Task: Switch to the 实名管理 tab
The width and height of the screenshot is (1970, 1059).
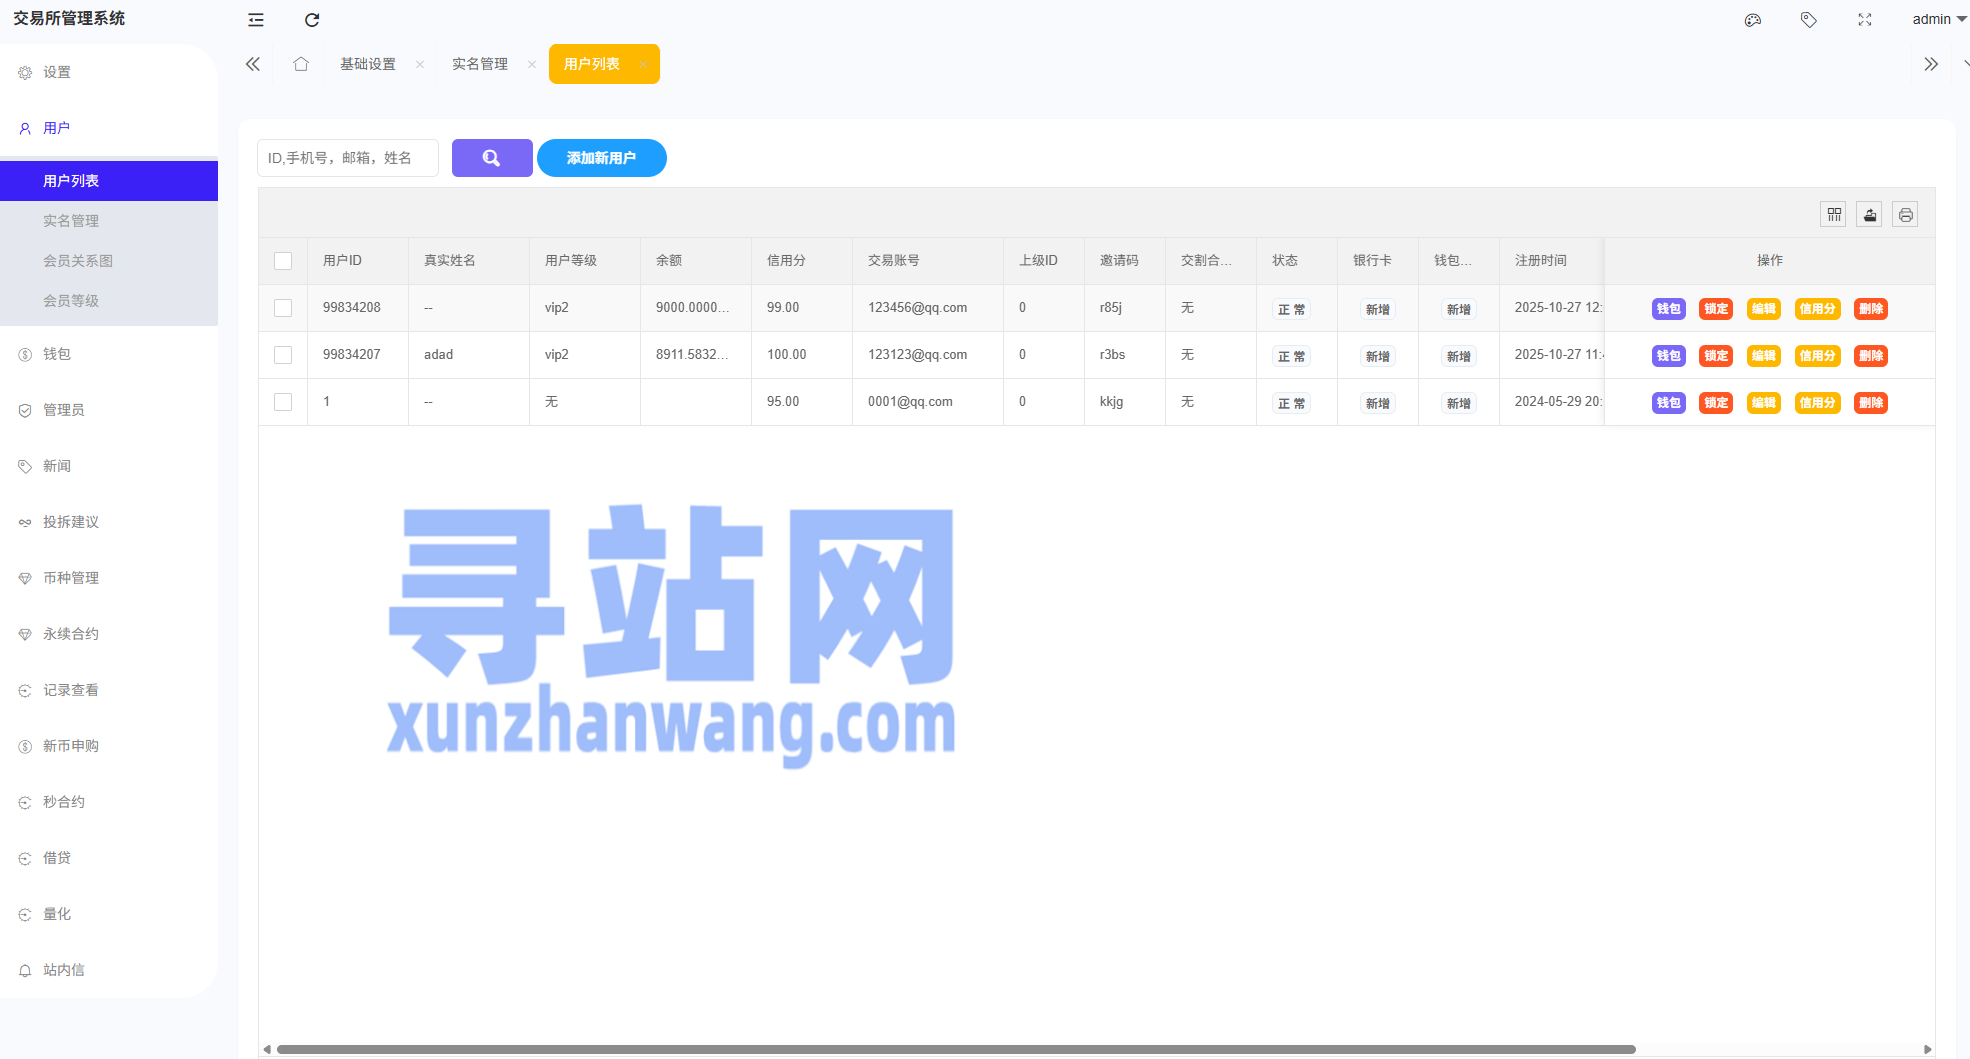Action: (x=480, y=64)
